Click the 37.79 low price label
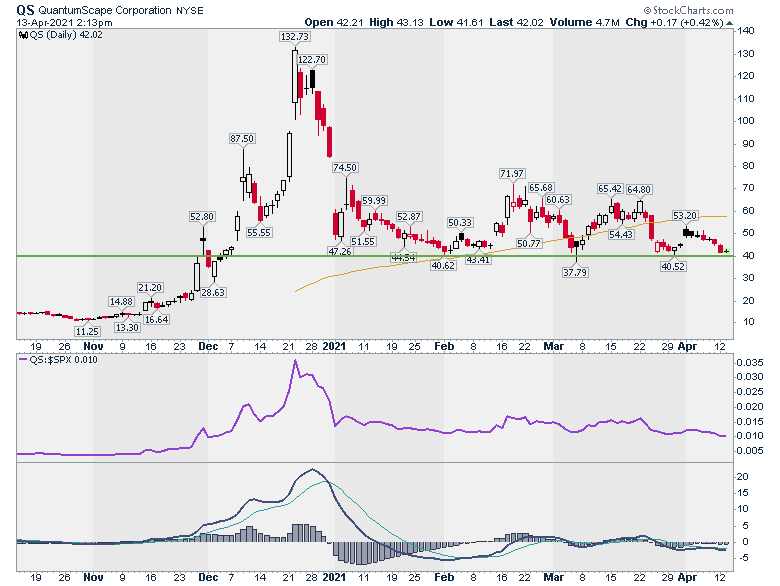This screenshot has width=780, height=586. click(575, 273)
